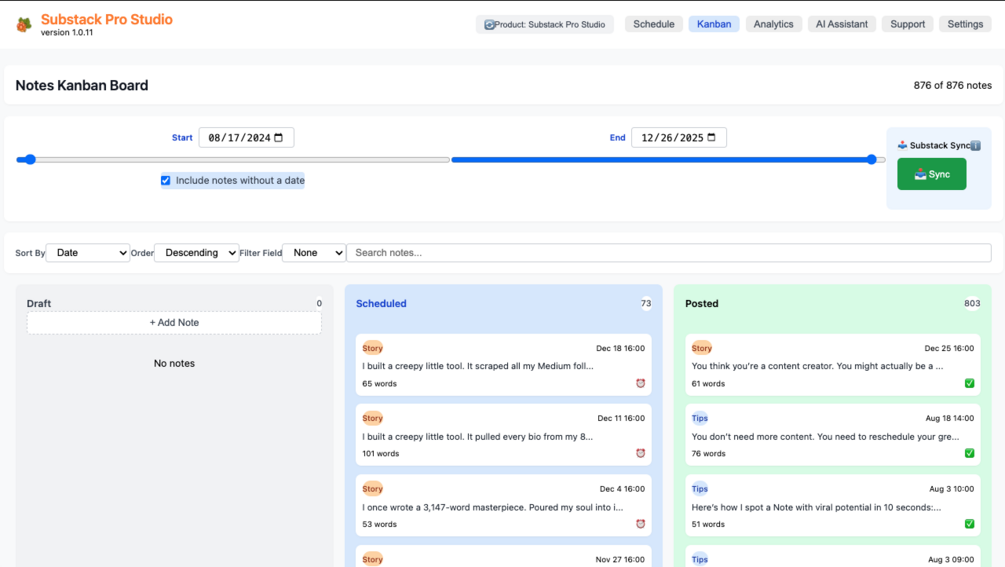Click alarm clock icon on Dec 11 note
Screen dimensions: 1005x567
640,453
